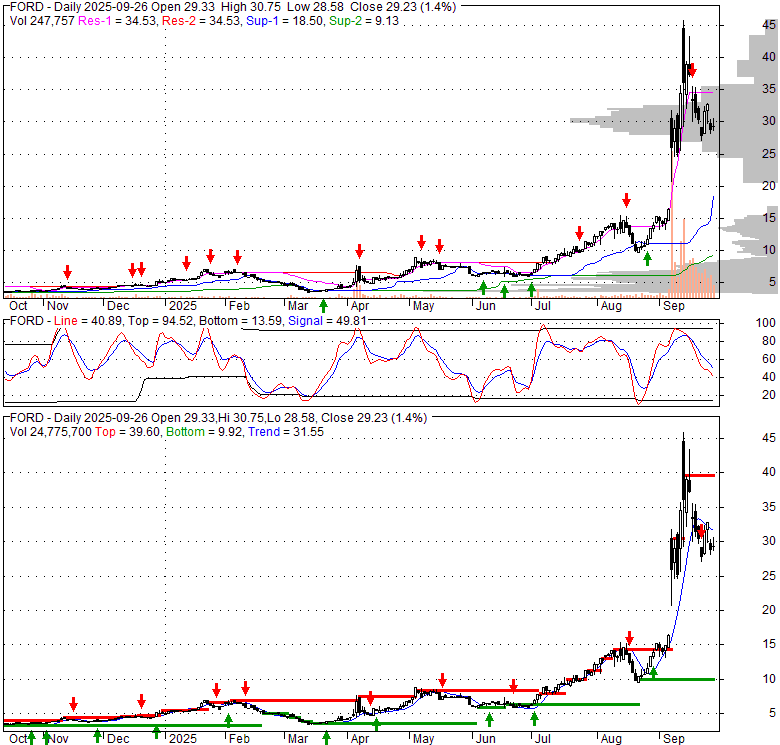The width and height of the screenshot is (780, 745).
Task: Click the green buy arrow in late August, top chart
Action: (647, 259)
